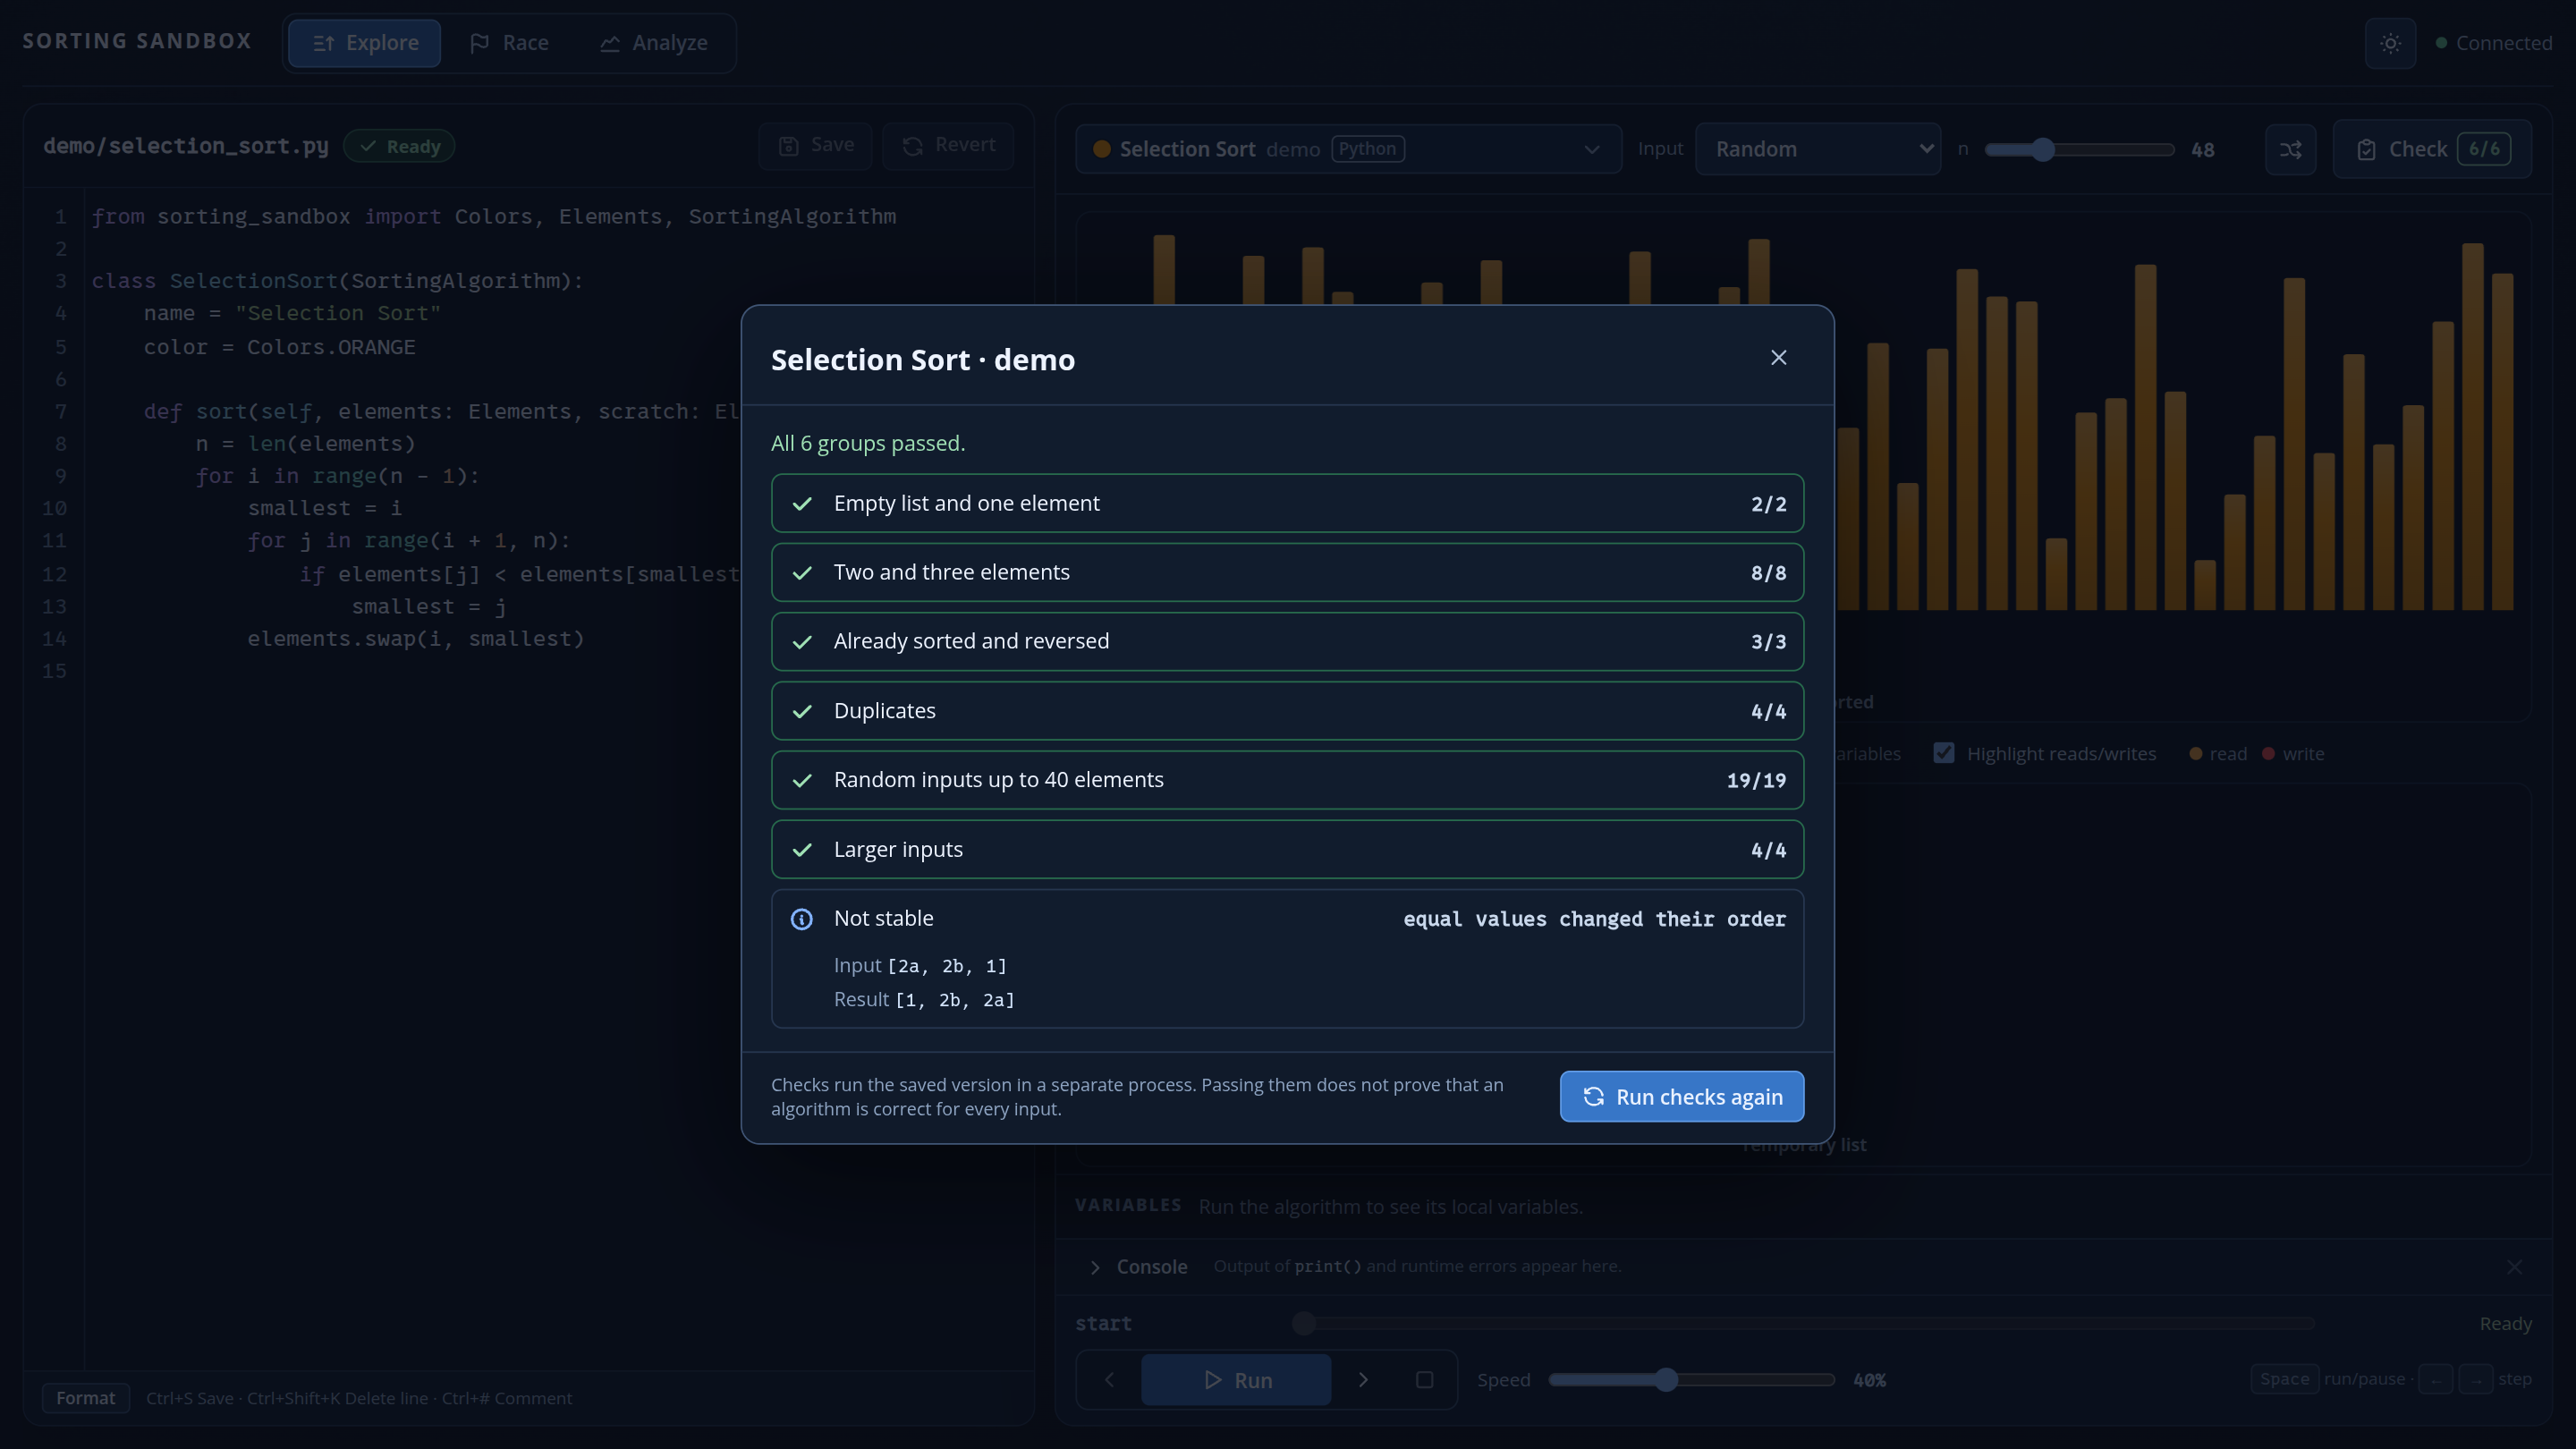Select the Larger inputs check group
Viewport: 2576px width, 1449px height.
click(x=1287, y=849)
